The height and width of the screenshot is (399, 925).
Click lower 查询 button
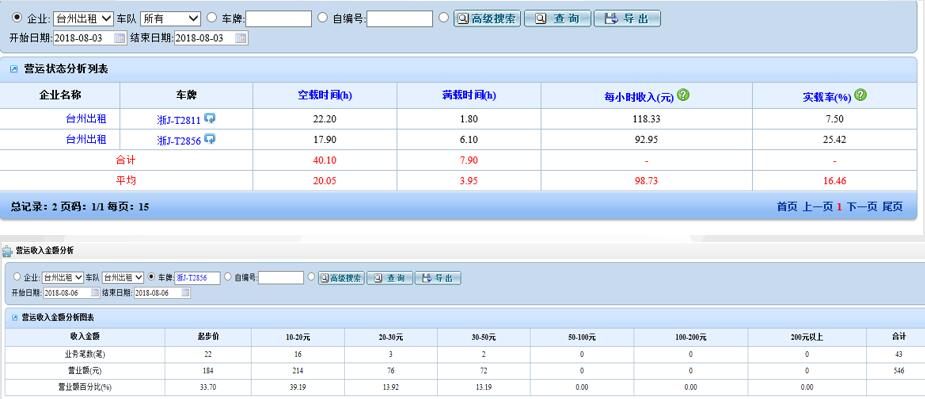click(x=390, y=278)
